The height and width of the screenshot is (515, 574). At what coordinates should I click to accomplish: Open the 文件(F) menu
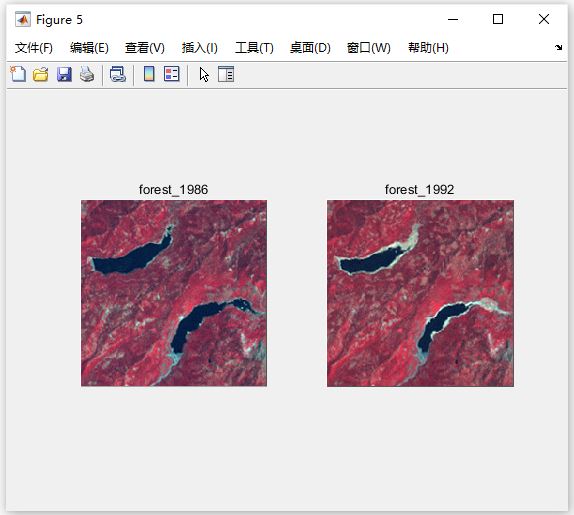pos(34,48)
